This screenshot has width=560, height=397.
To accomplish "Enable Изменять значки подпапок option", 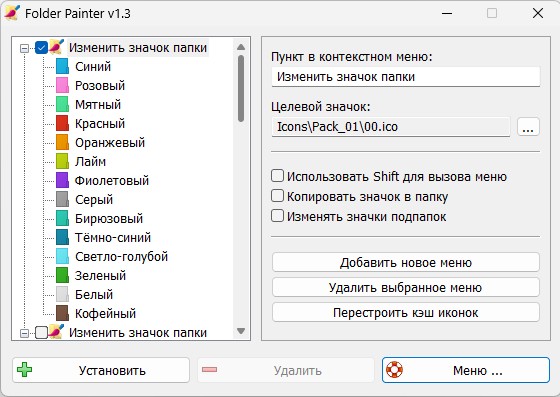I will tap(277, 216).
